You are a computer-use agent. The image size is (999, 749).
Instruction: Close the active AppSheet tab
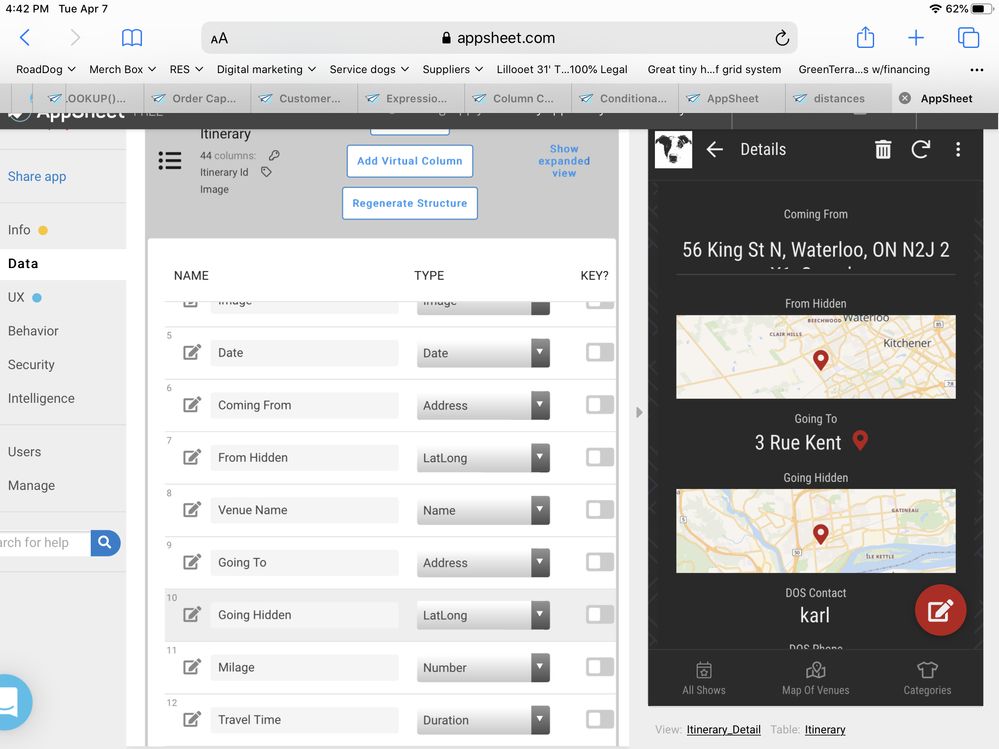[904, 98]
